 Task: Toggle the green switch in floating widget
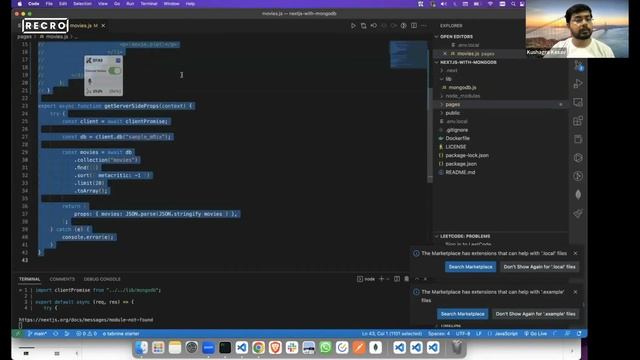(115, 71)
